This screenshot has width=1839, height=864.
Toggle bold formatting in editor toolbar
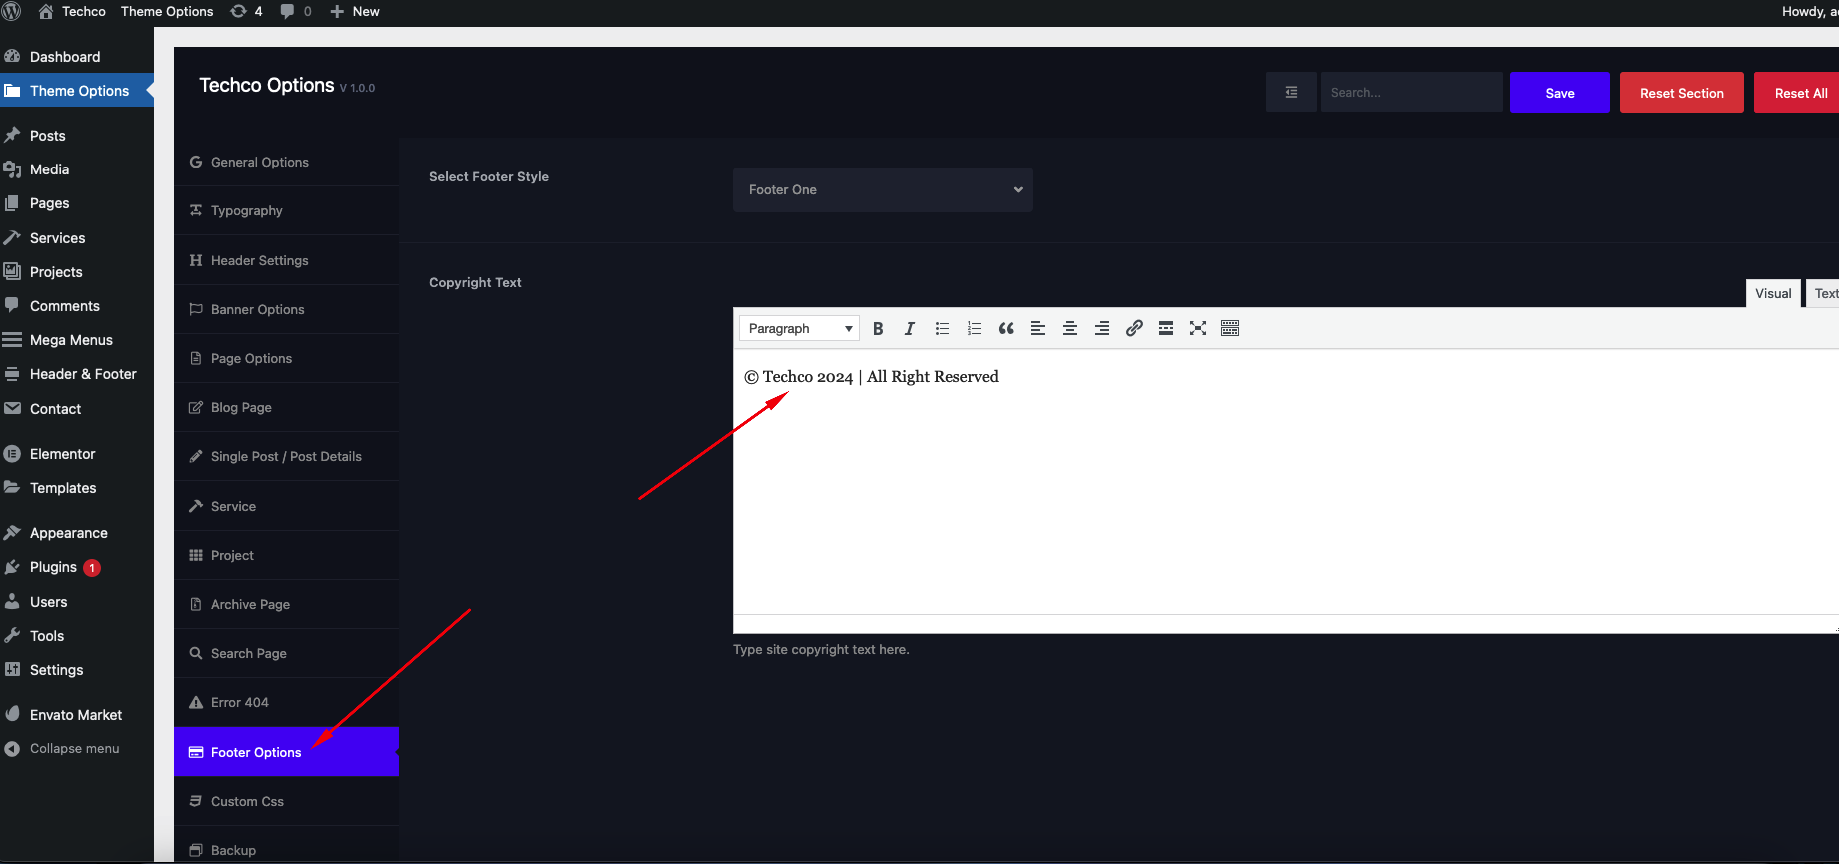click(x=878, y=329)
